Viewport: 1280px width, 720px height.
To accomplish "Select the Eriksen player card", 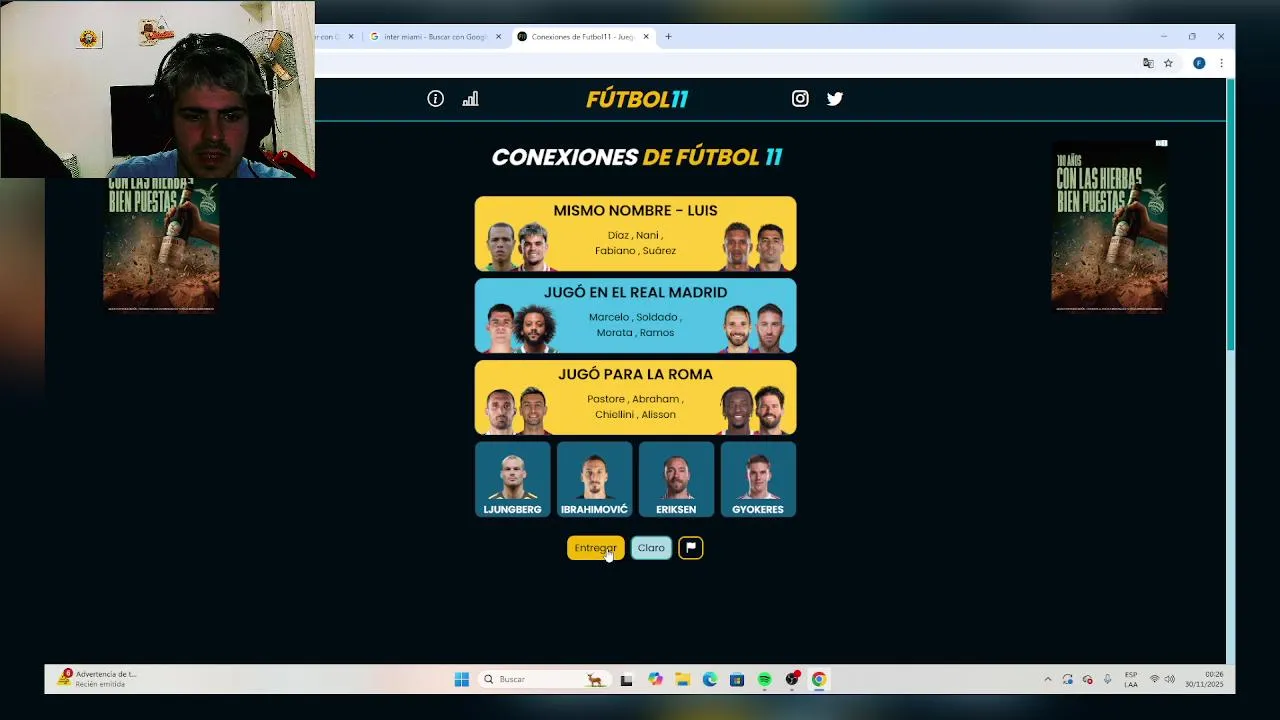I will coord(676,479).
